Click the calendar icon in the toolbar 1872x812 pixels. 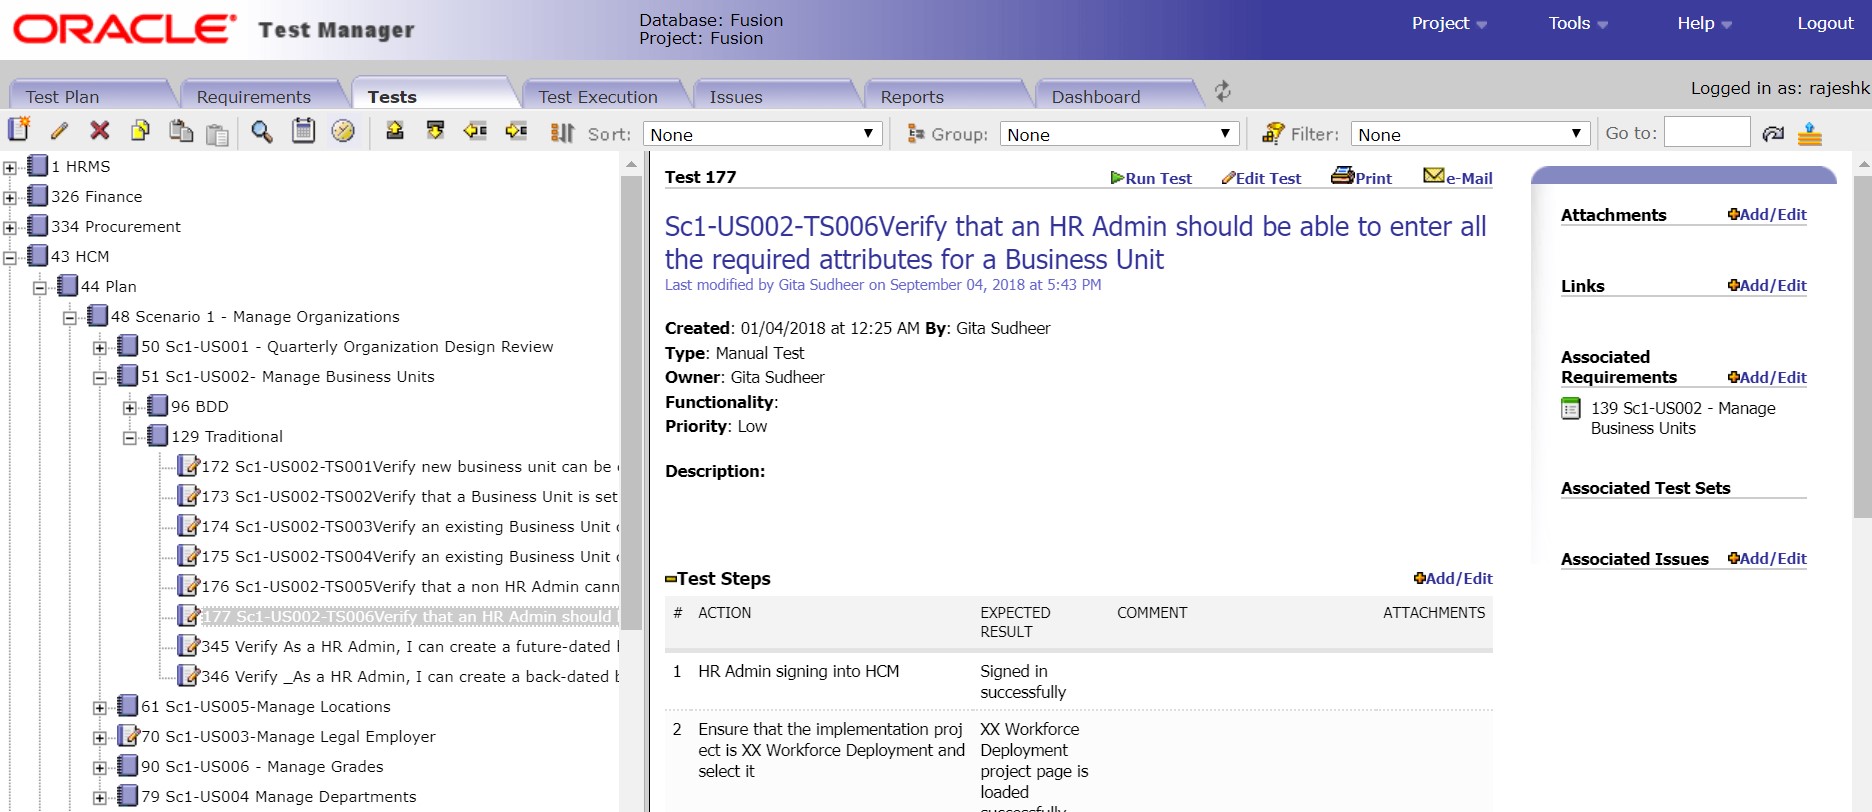pyautogui.click(x=303, y=131)
